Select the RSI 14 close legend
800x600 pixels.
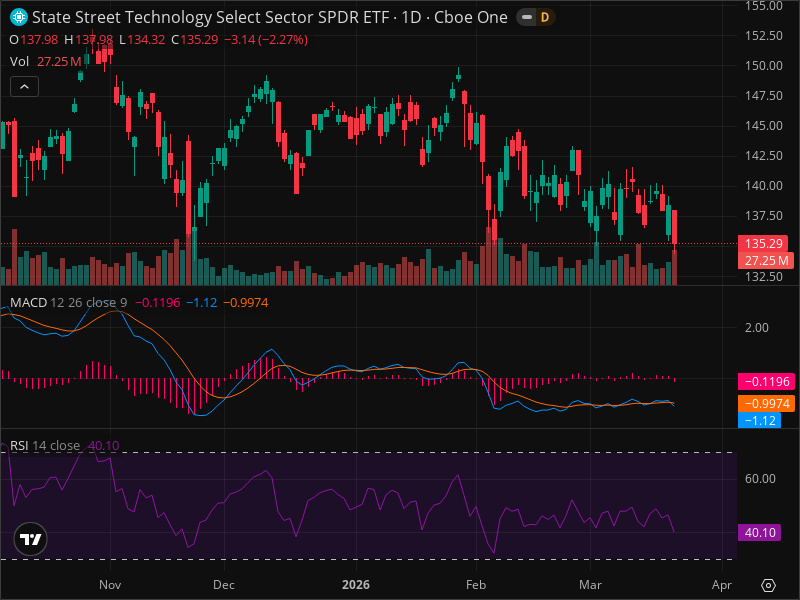click(x=45, y=445)
